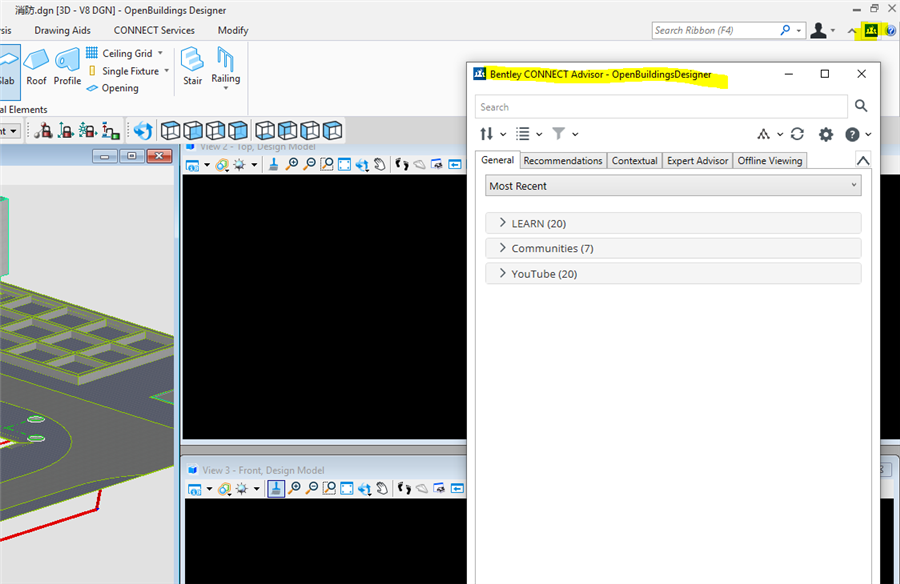Open the Most Recent dropdown
900x584 pixels.
point(673,185)
